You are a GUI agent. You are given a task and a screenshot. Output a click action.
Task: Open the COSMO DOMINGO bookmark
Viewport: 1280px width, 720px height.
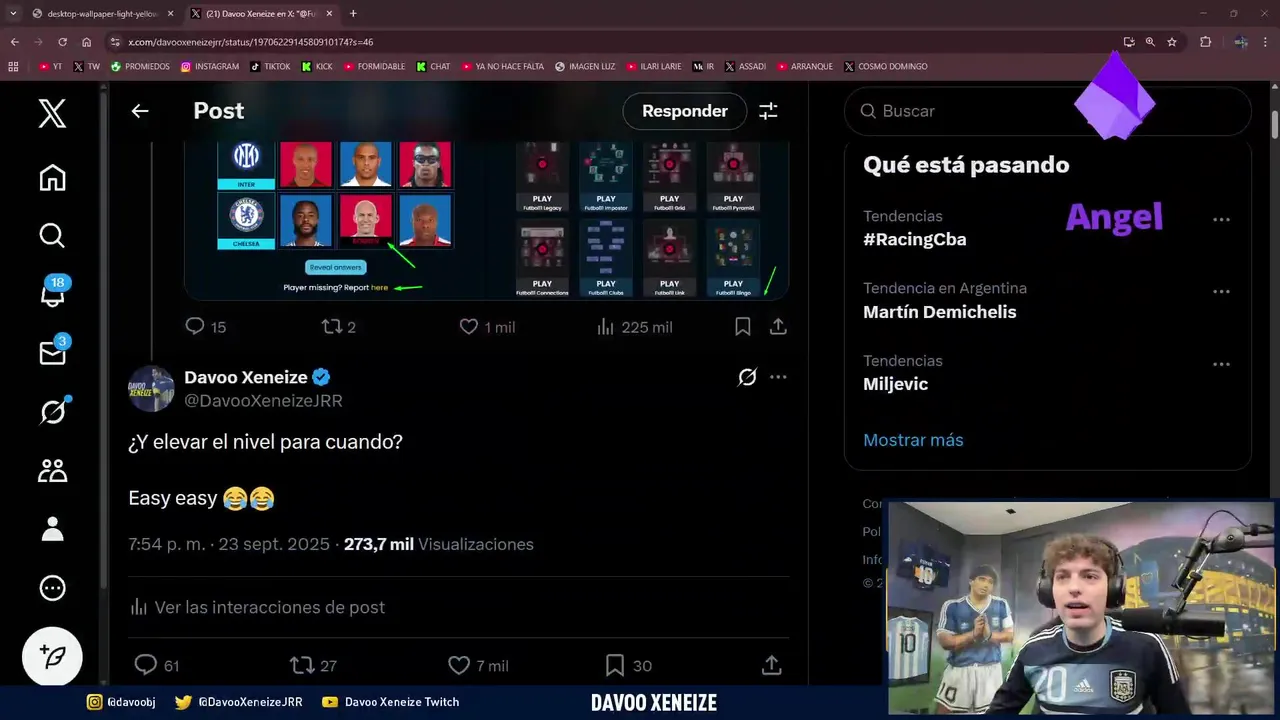point(886,67)
